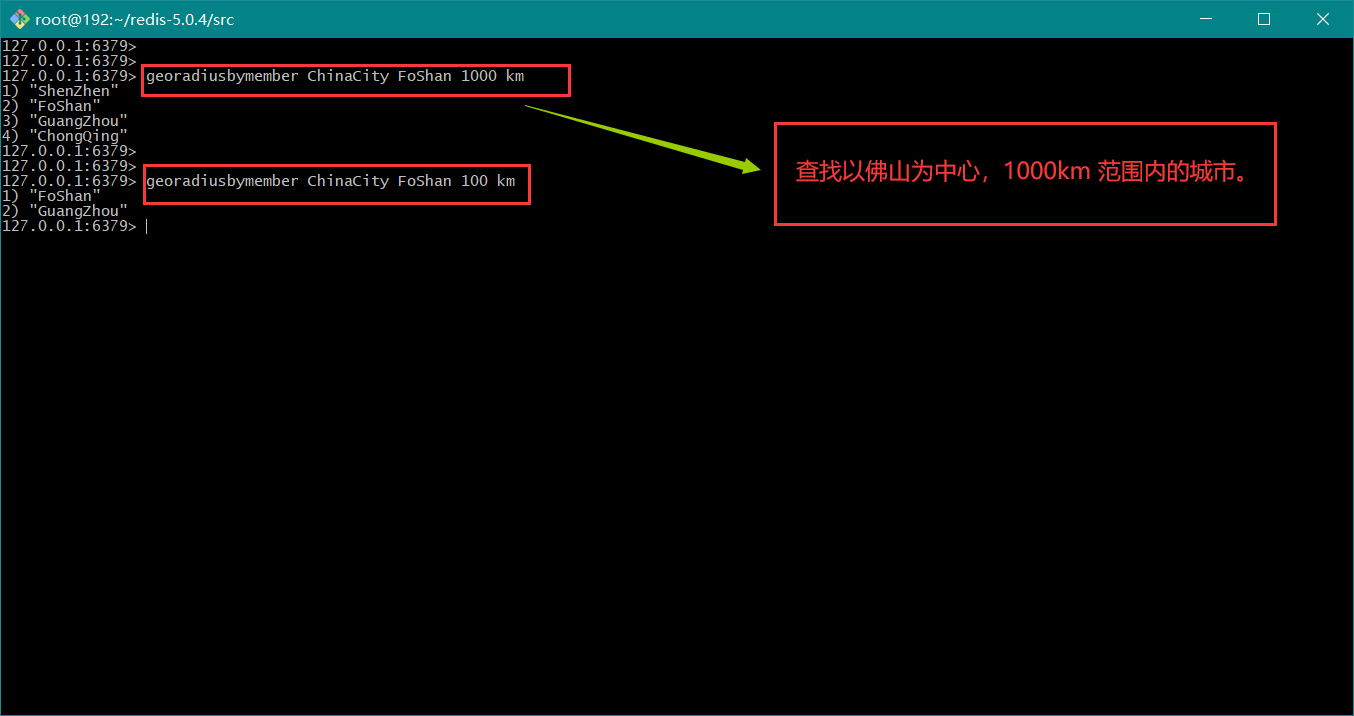The image size is (1354, 716).
Task: Click the georadiusbymember command ending in 1000 km
Action: (334, 76)
